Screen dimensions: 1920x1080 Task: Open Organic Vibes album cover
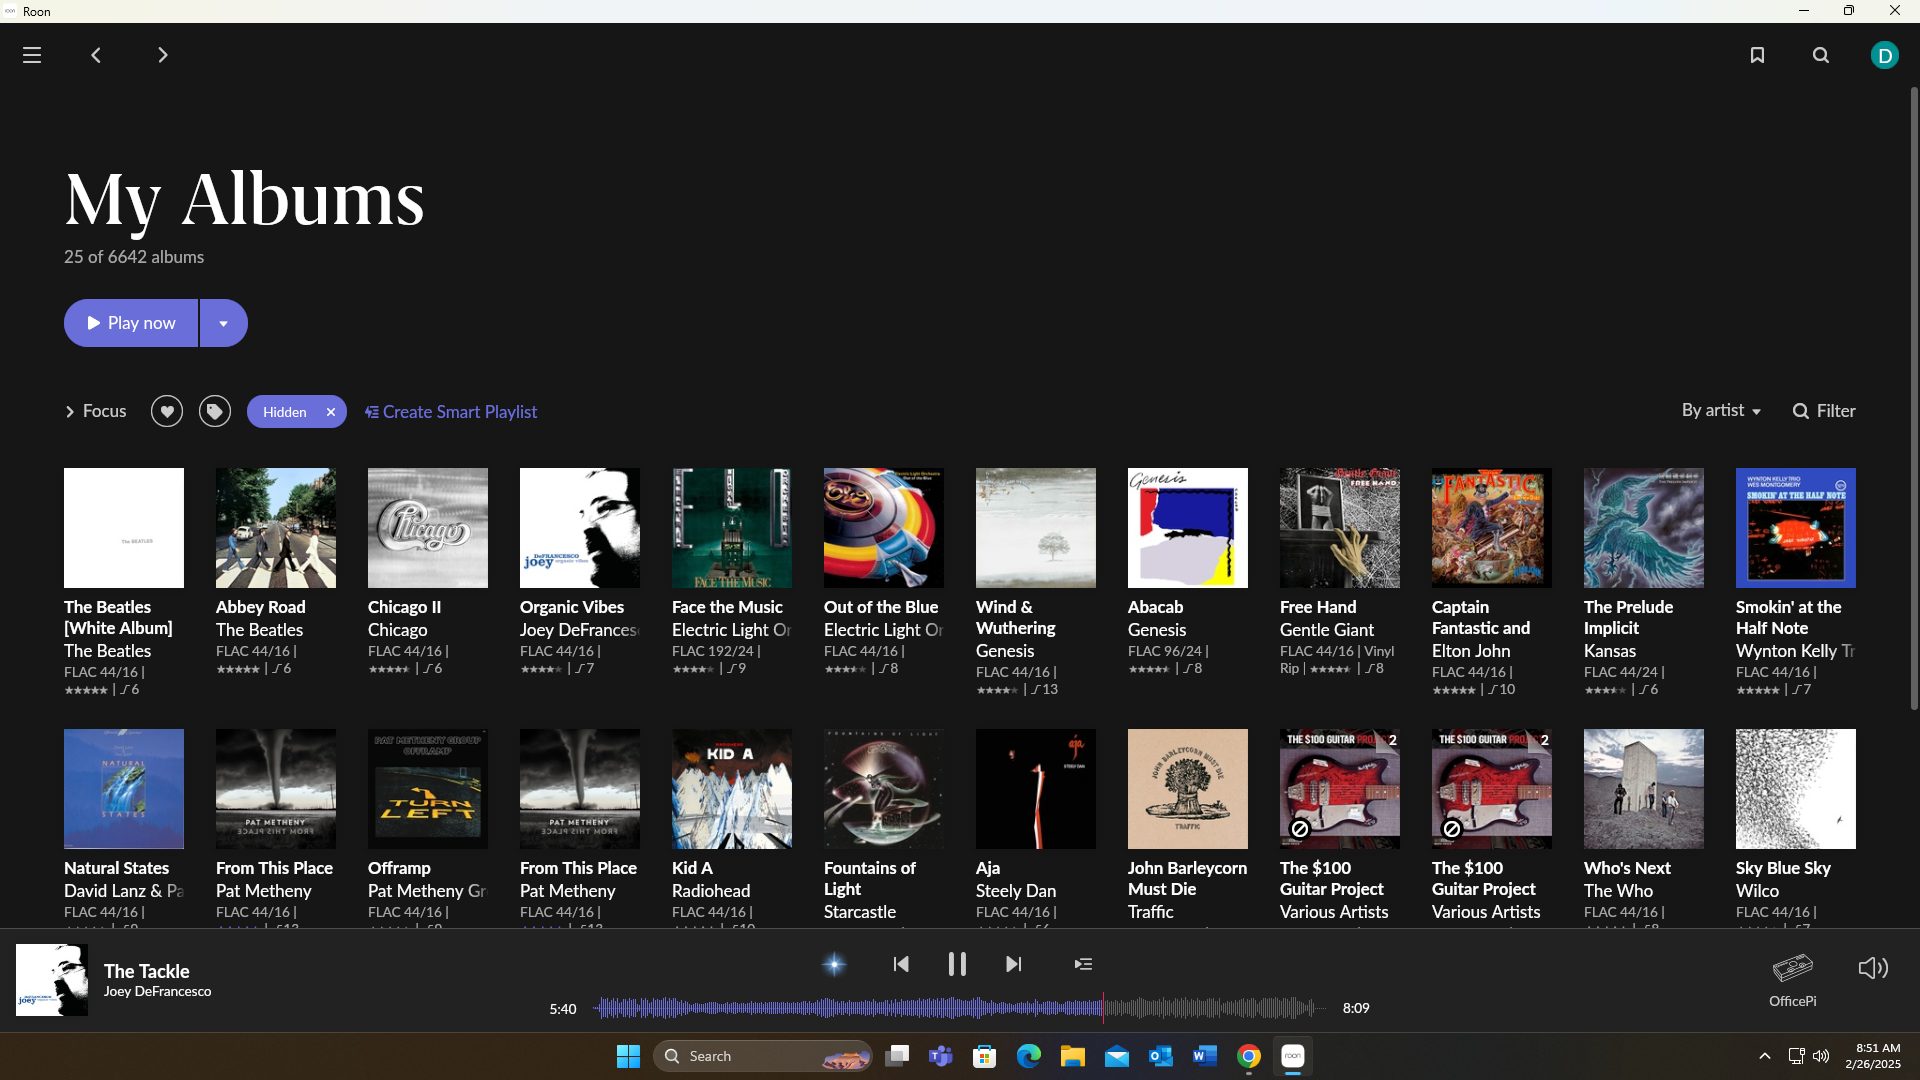pos(580,528)
